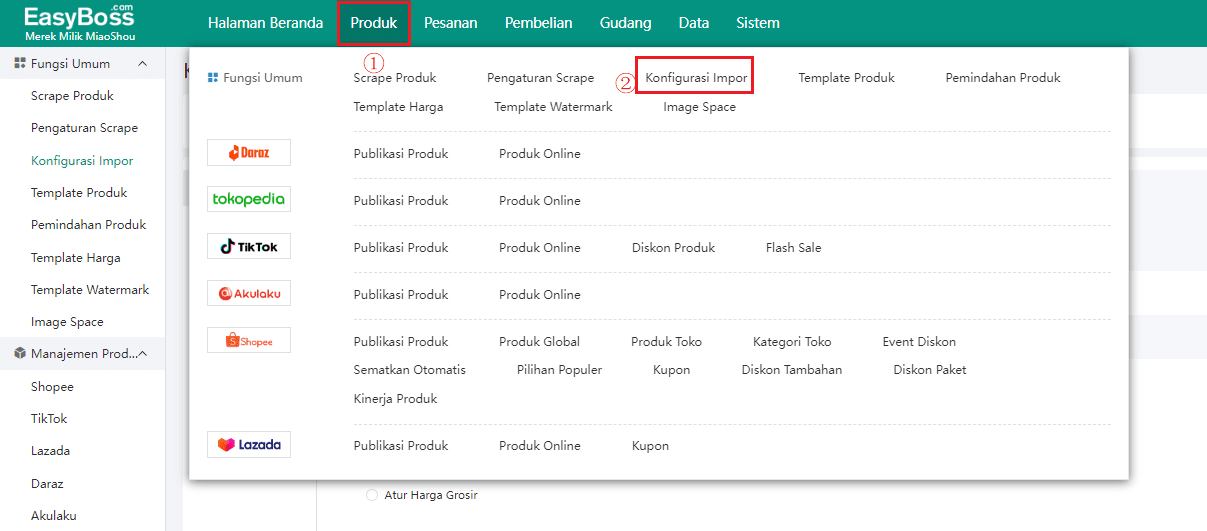Select the TikTok marketplace logo

coord(249,247)
